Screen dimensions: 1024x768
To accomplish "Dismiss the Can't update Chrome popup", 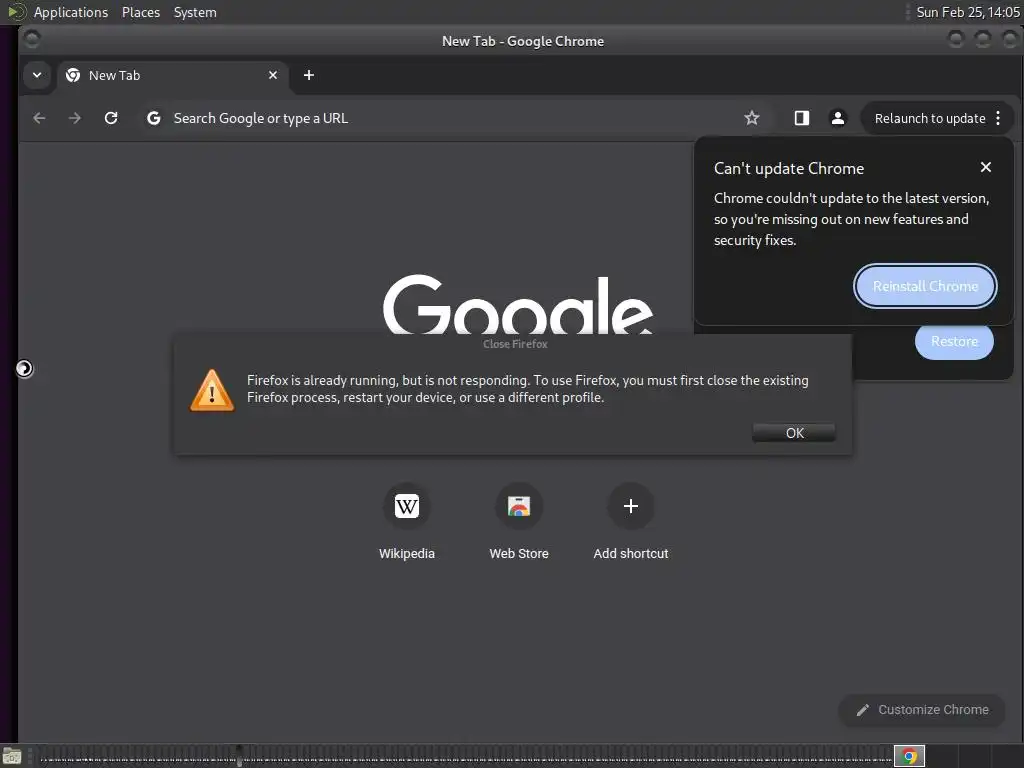I will pyautogui.click(x=985, y=167).
